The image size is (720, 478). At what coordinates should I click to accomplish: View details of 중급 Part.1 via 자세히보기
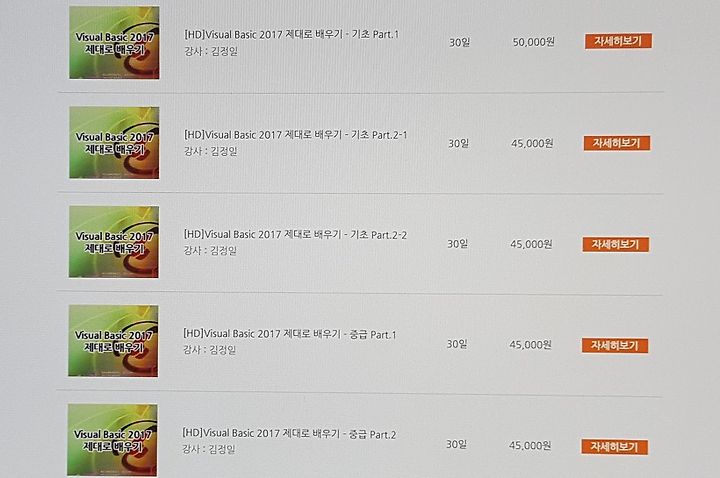pos(615,345)
